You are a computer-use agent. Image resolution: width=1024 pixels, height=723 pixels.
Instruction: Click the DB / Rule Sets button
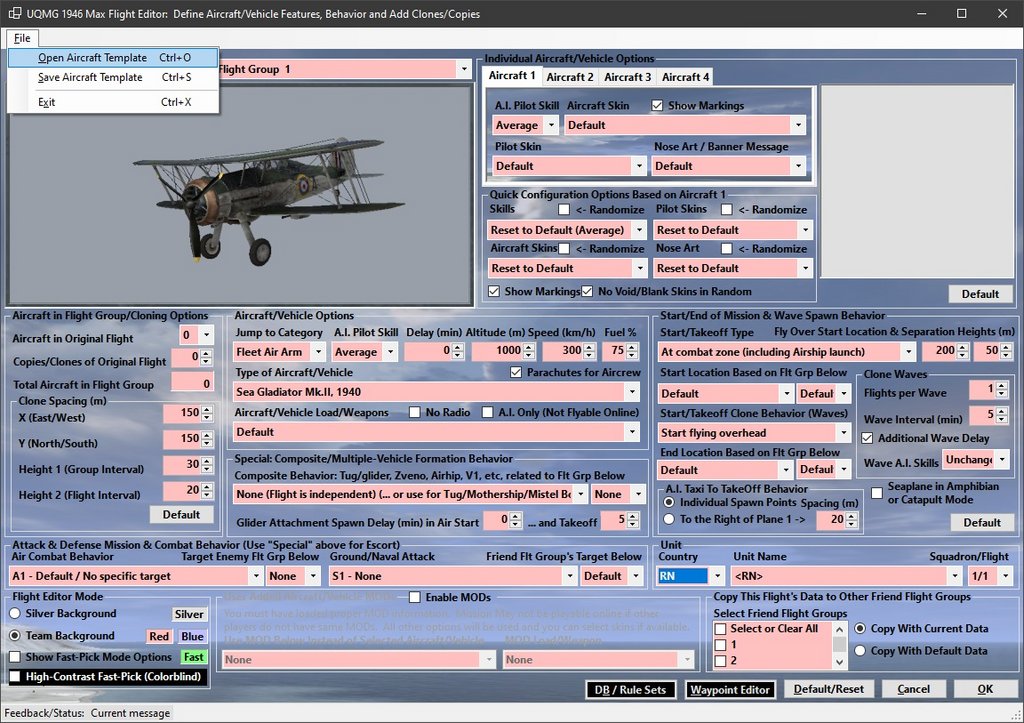(630, 690)
